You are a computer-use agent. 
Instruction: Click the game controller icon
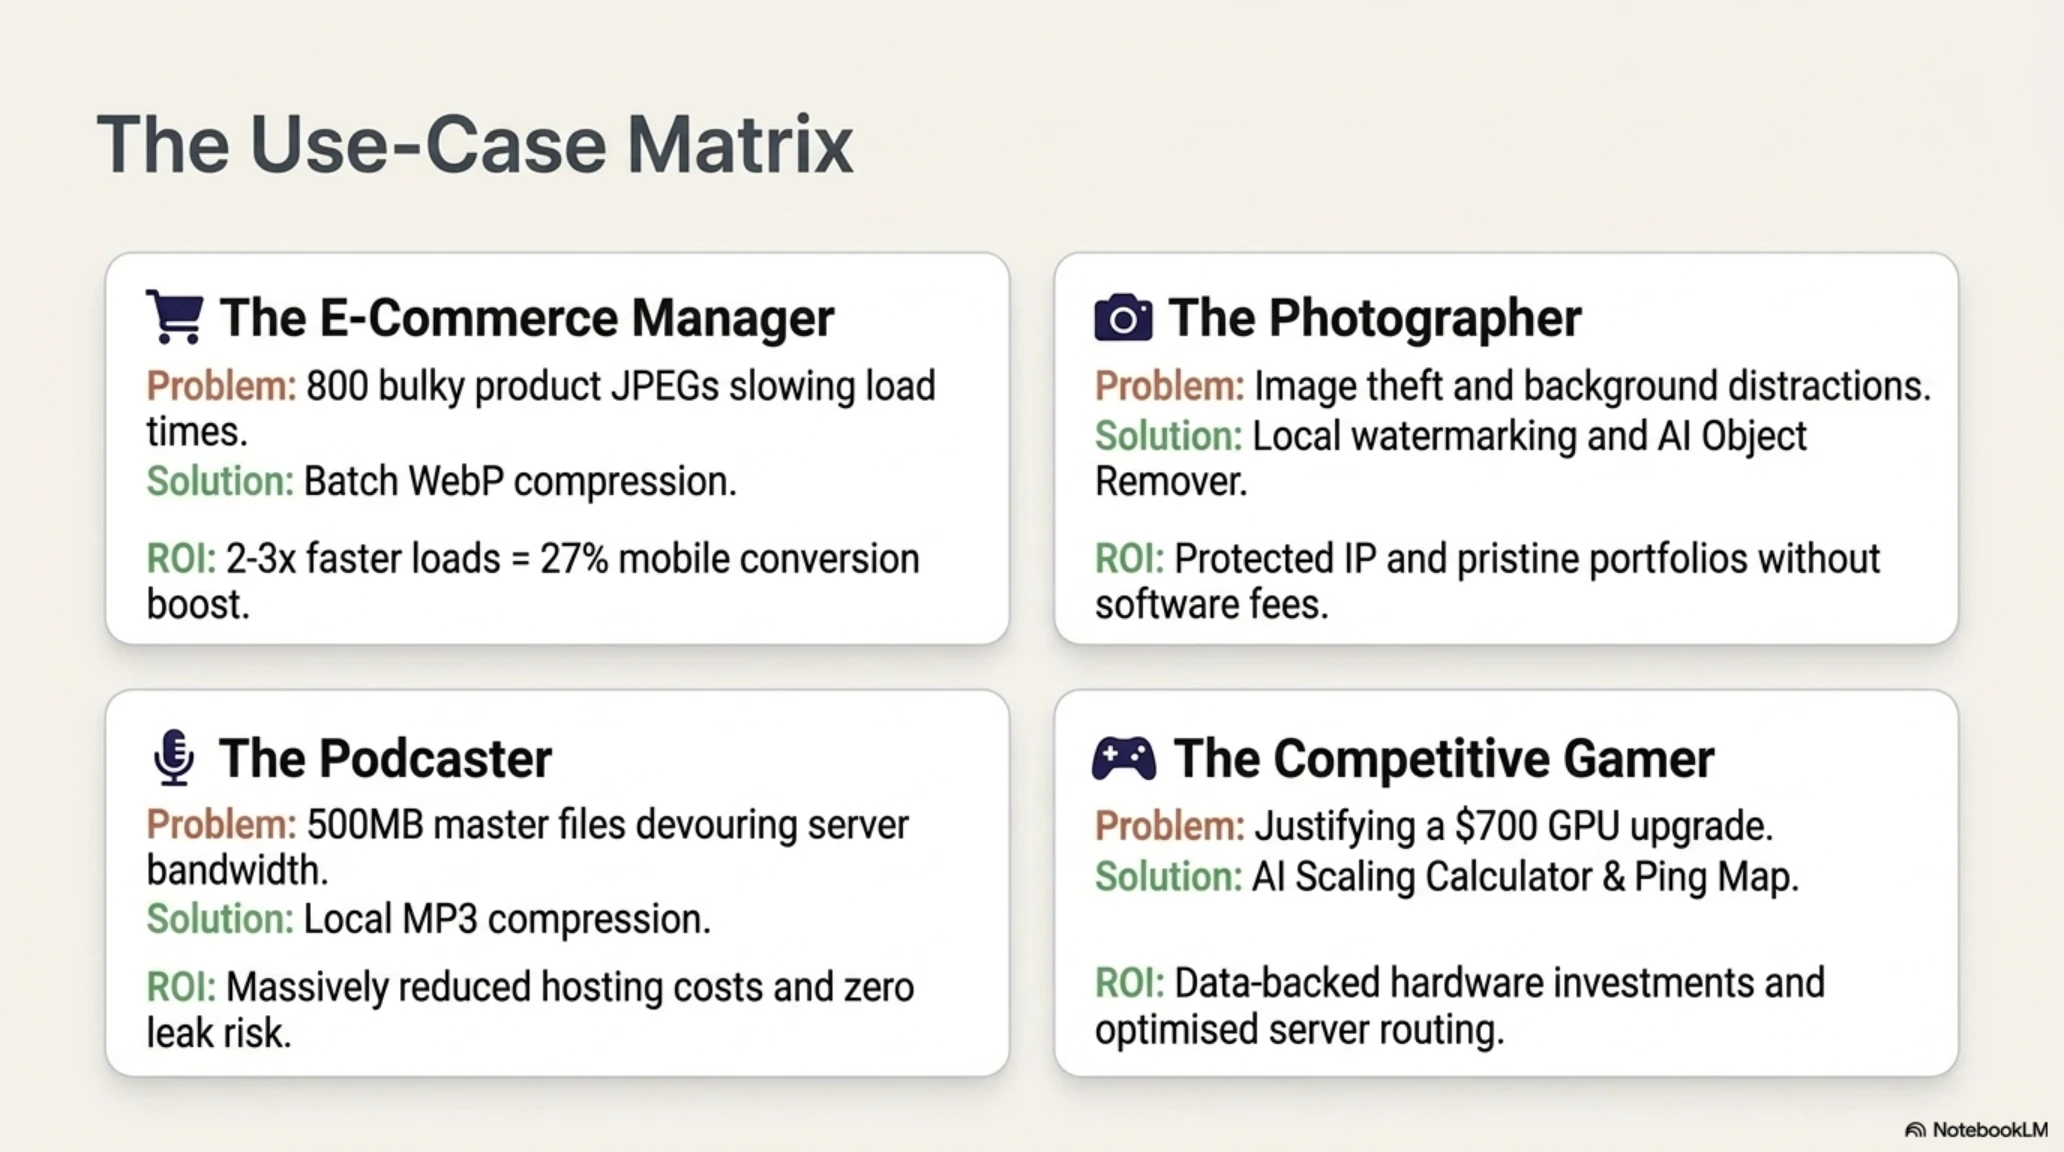1124,758
